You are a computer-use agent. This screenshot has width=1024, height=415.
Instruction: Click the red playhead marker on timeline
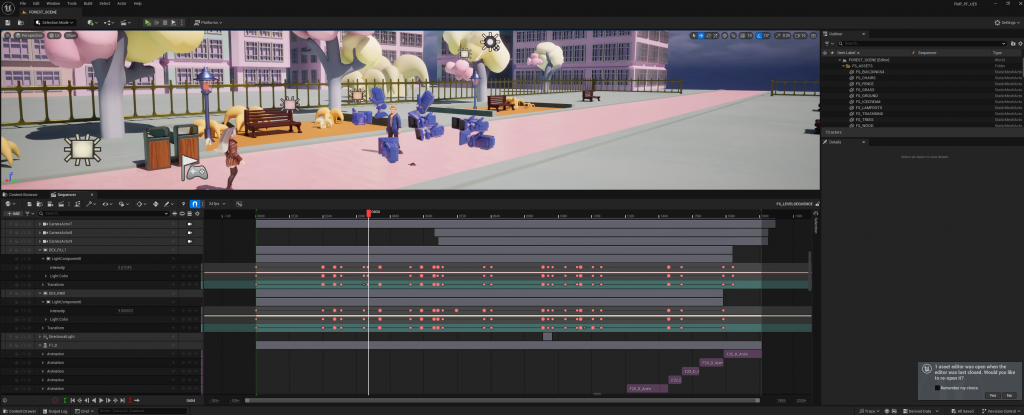pos(369,212)
